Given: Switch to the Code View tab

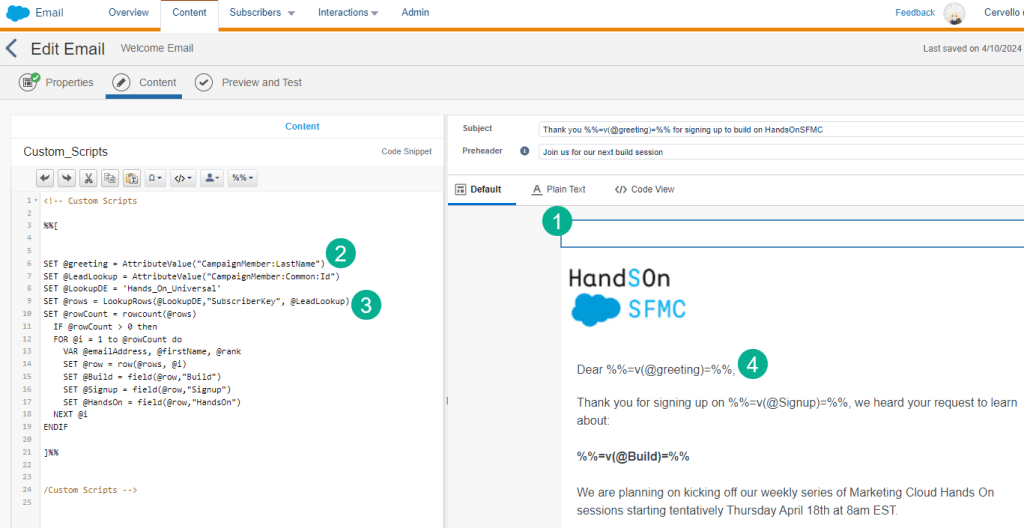Looking at the screenshot, I should coord(644,189).
